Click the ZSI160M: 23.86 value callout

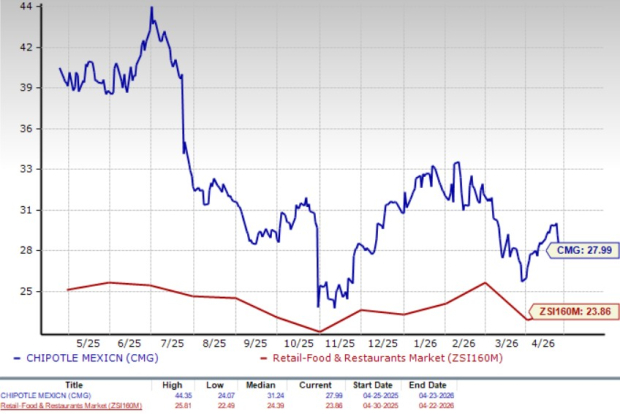pos(585,310)
